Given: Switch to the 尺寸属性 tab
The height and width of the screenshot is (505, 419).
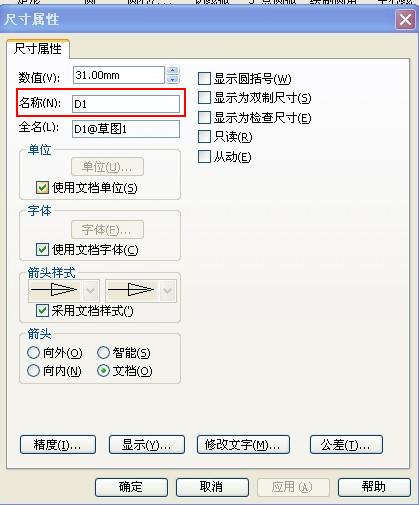Looking at the screenshot, I should [x=38, y=49].
